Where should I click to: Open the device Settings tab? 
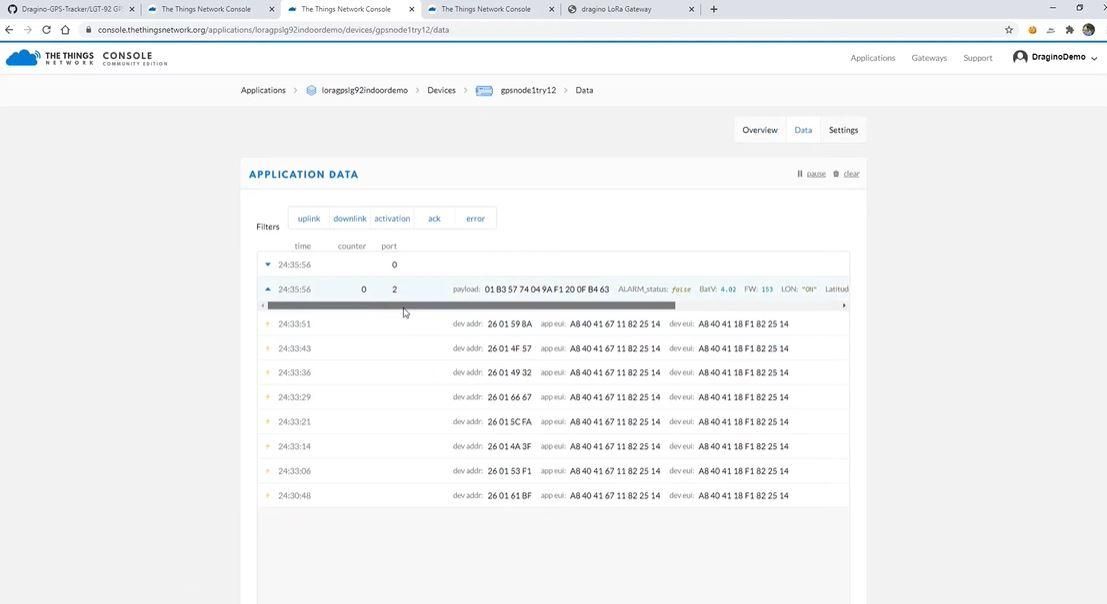tap(843, 130)
